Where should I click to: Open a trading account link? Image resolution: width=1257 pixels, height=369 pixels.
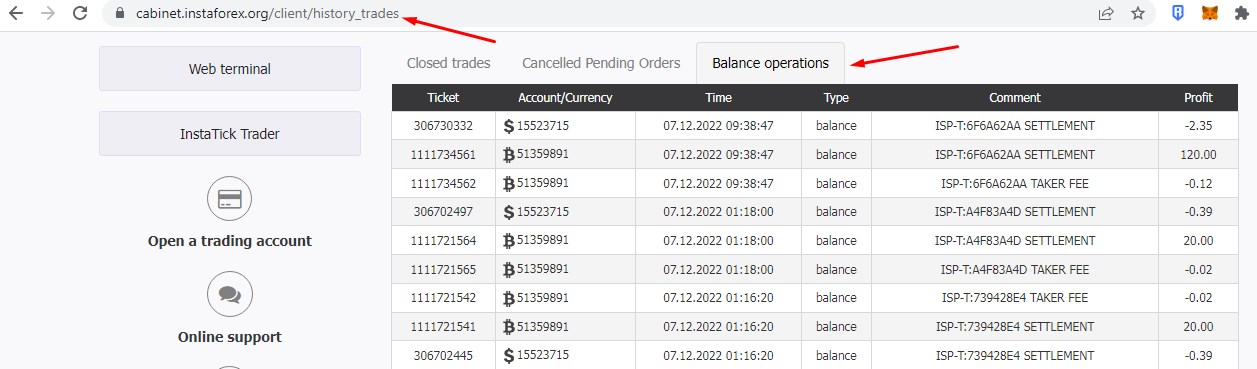pyautogui.click(x=230, y=241)
